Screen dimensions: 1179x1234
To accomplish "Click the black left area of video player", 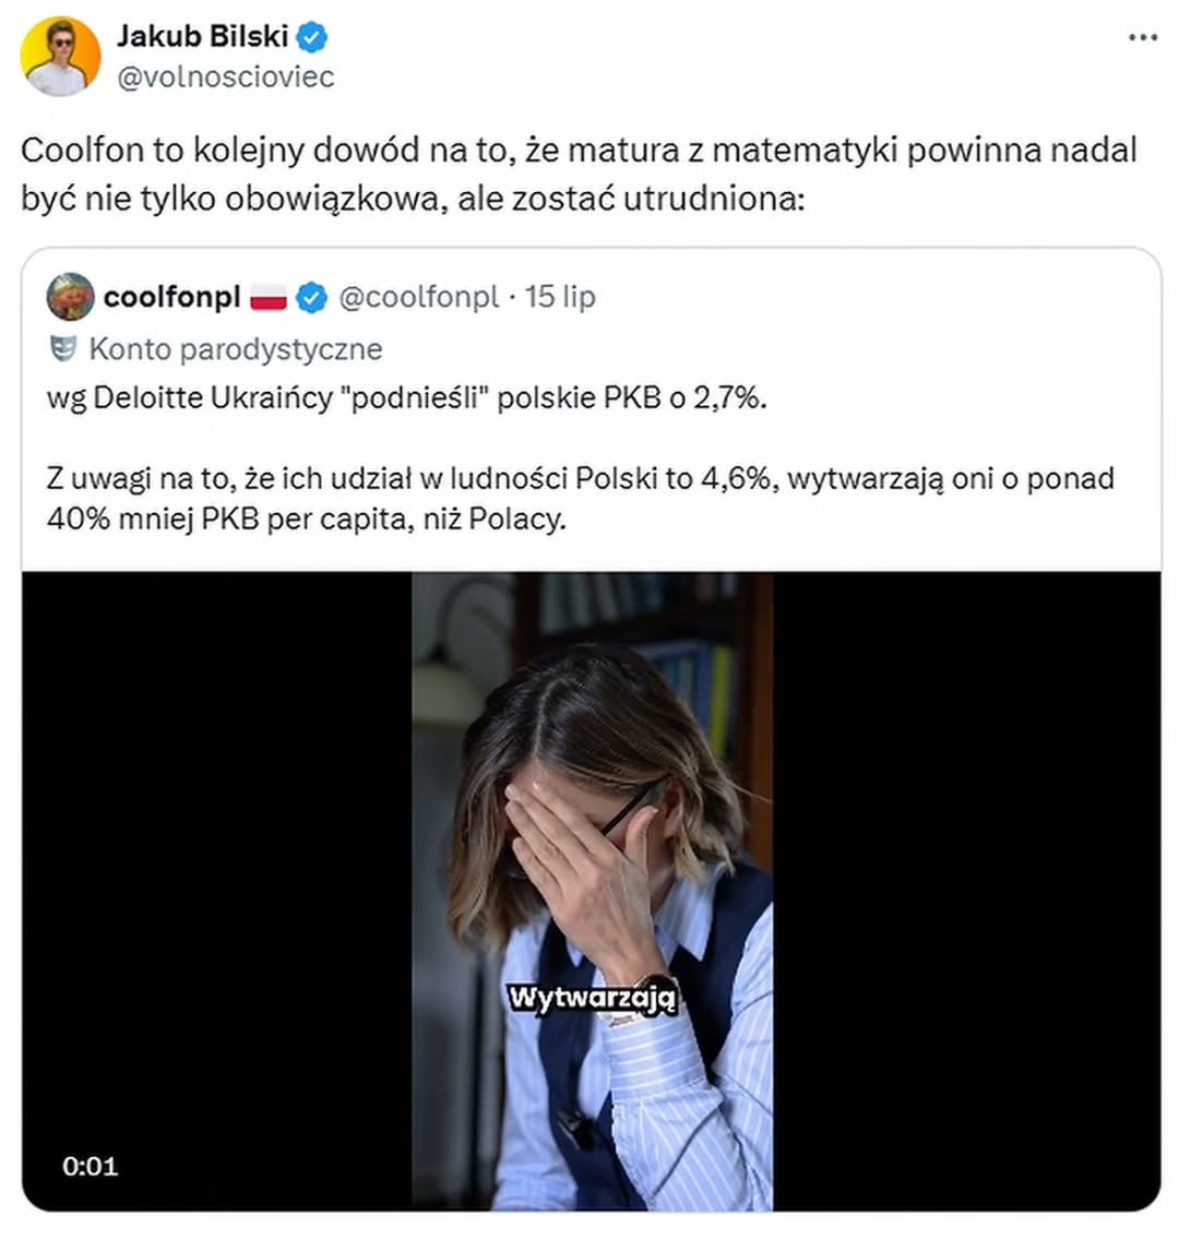I will tap(215, 850).
